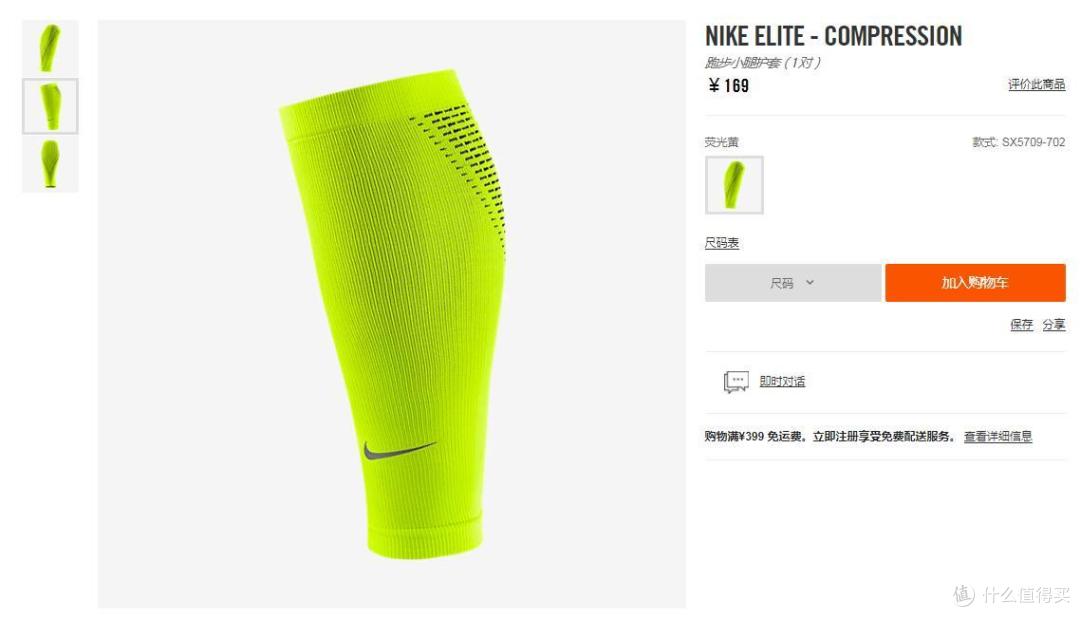1080x617 pixels.
Task: Click the live chat speech bubble icon
Action: pos(736,381)
